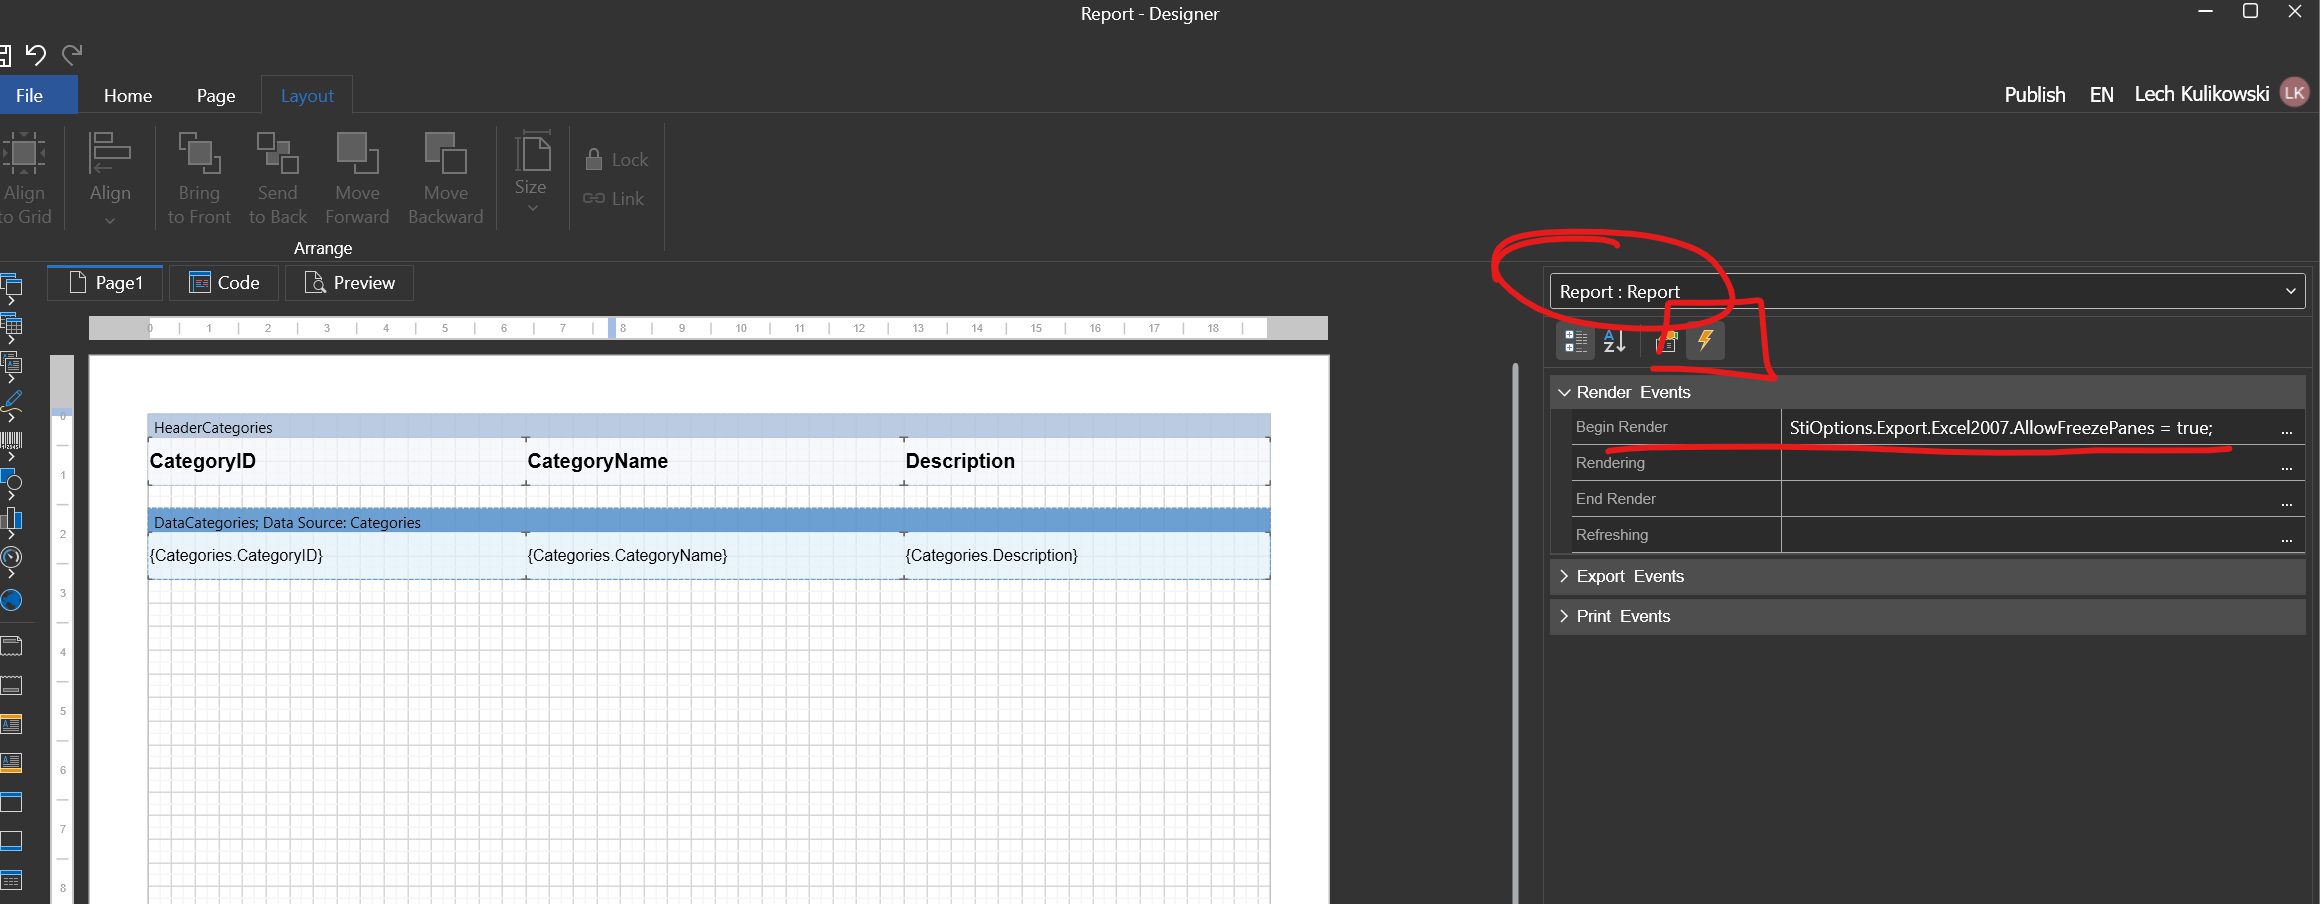This screenshot has width=2320, height=904.
Task: Toggle the Events lightning tab
Action: tap(1705, 341)
